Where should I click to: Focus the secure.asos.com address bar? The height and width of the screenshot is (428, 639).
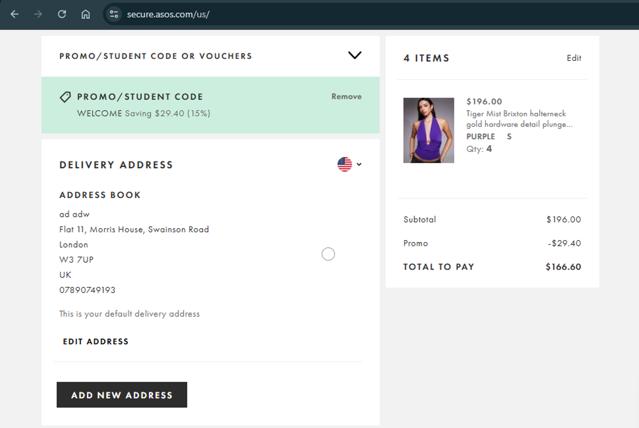300,15
